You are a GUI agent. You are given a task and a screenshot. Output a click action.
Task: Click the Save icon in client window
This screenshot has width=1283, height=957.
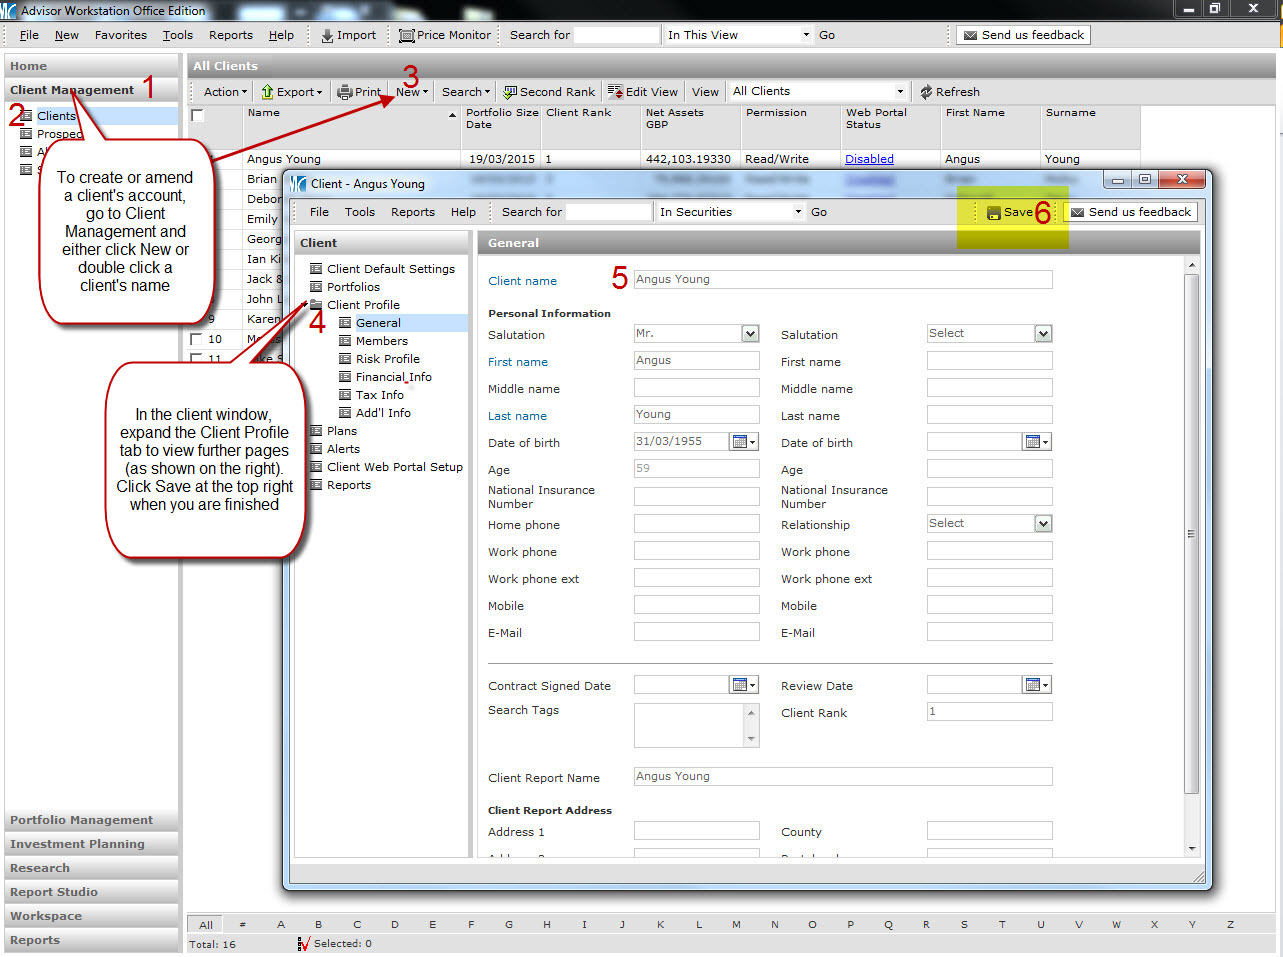993,213
